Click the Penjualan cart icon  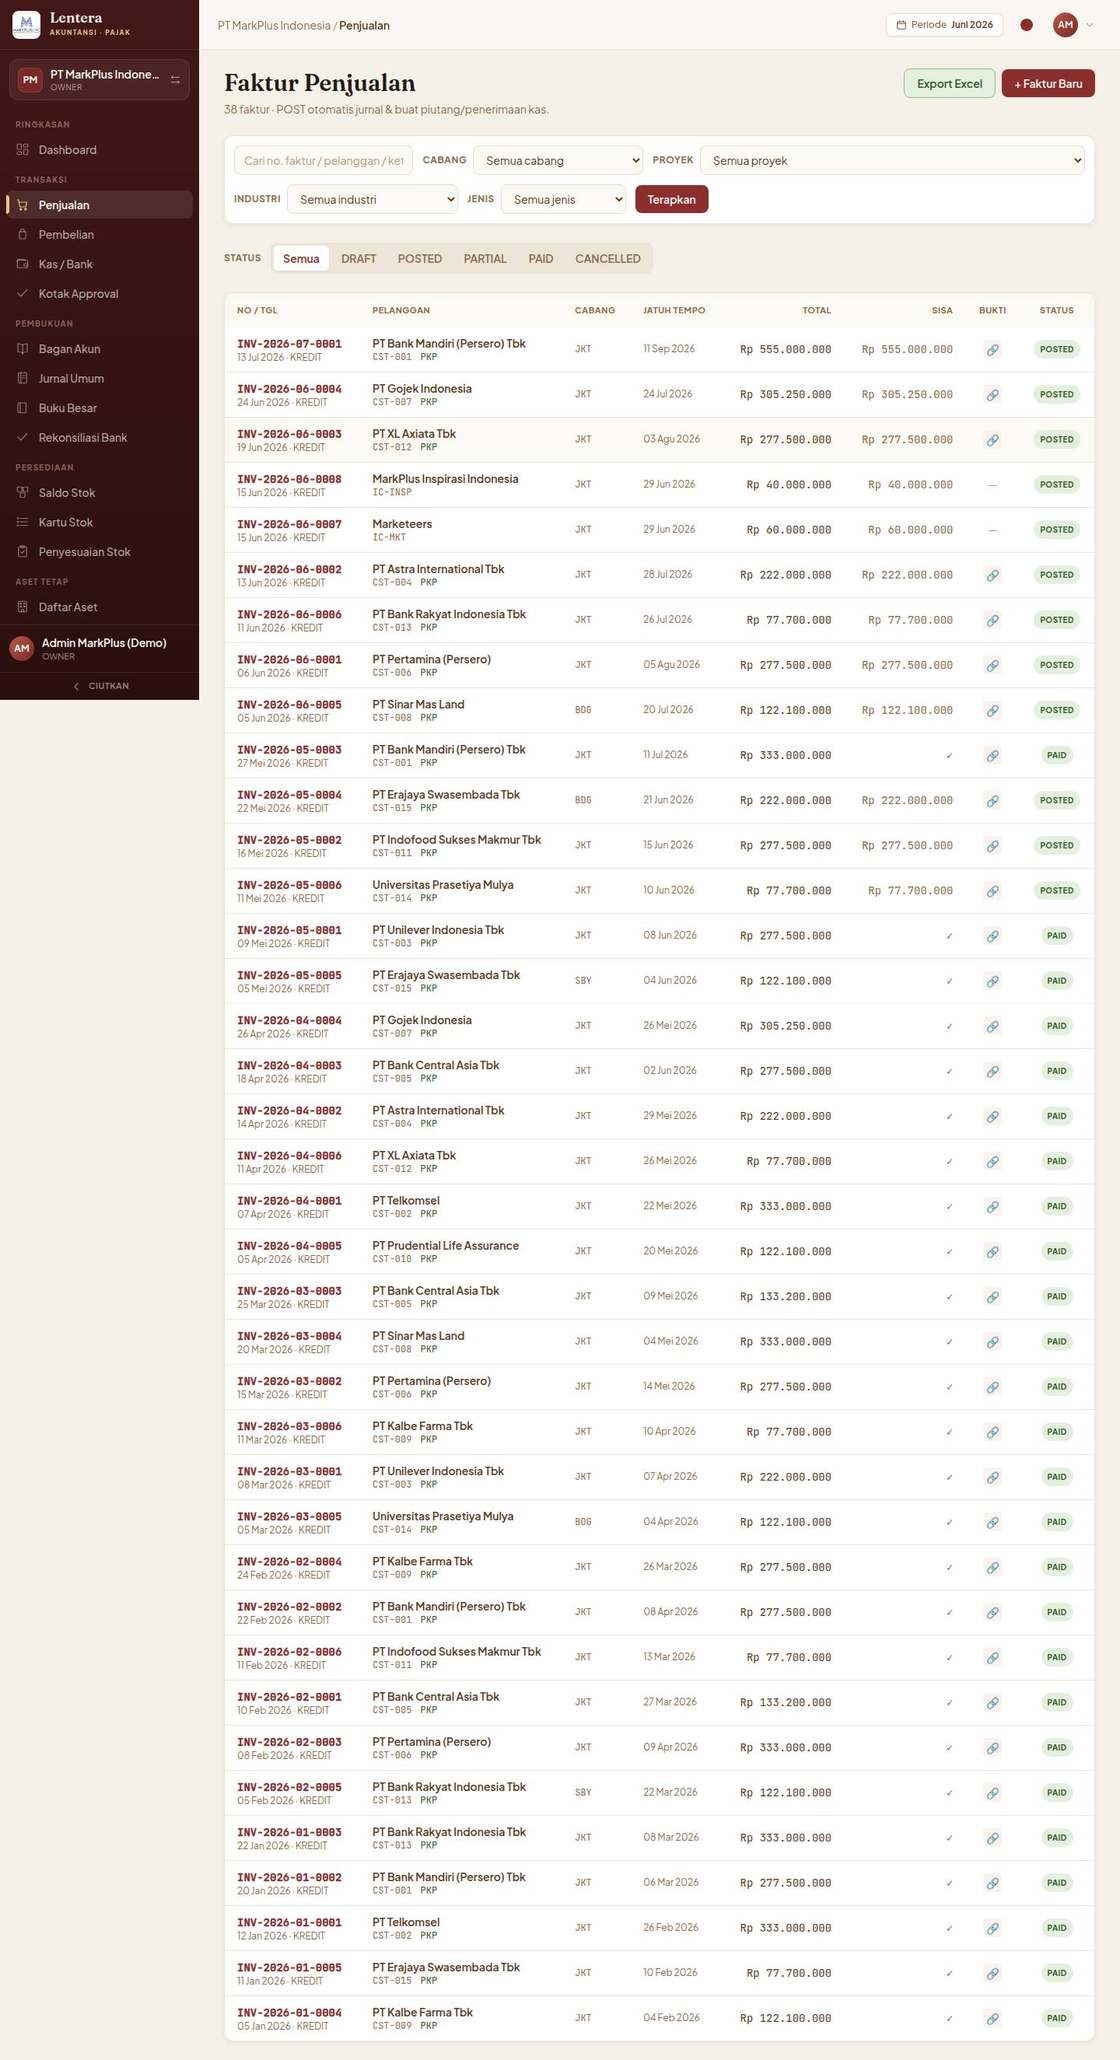(23, 205)
